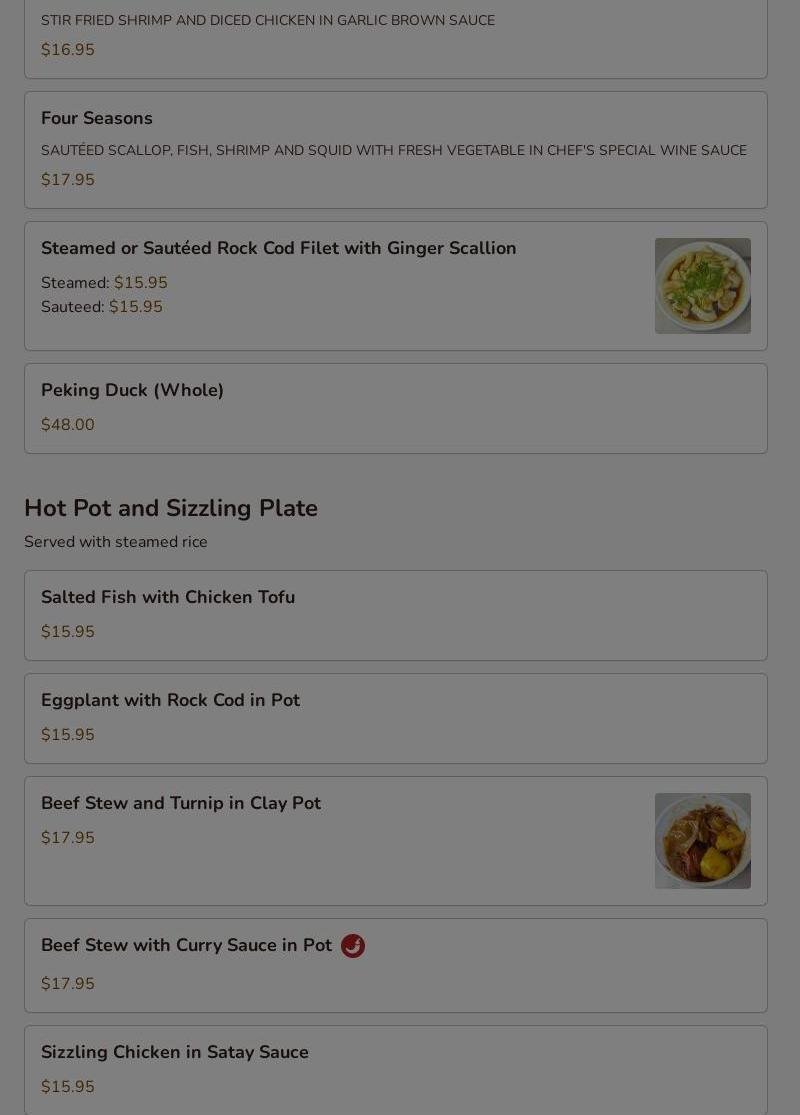Choose Sizzling Chicken in Satay Sauce
The height and width of the screenshot is (1115, 800).
[396, 1070]
